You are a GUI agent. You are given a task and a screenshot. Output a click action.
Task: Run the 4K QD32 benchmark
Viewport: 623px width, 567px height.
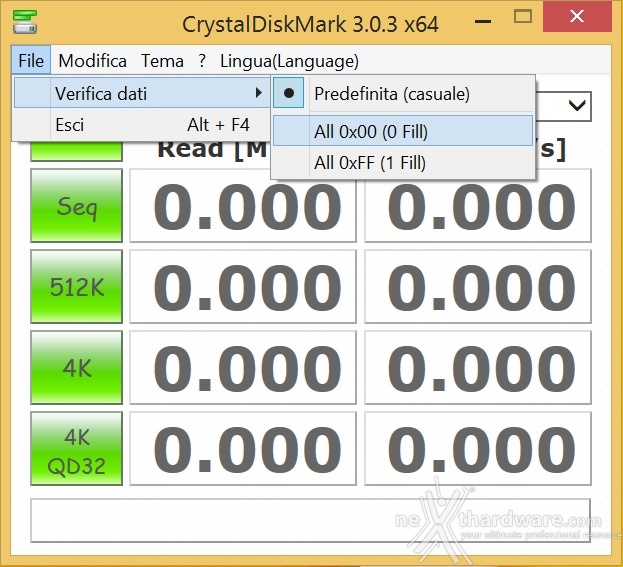[77, 449]
